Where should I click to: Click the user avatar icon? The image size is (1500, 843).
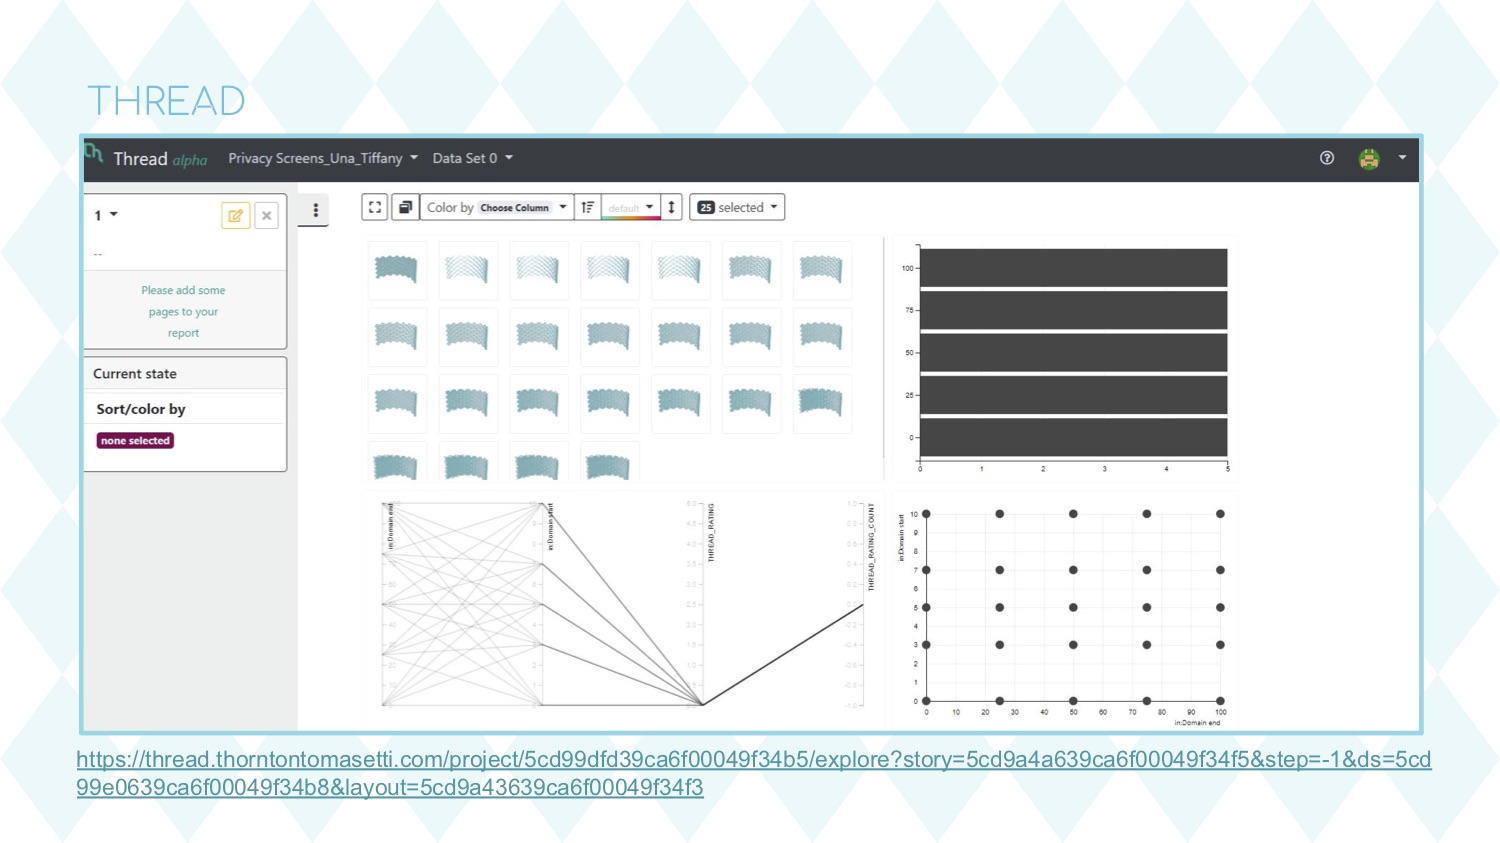click(1369, 159)
